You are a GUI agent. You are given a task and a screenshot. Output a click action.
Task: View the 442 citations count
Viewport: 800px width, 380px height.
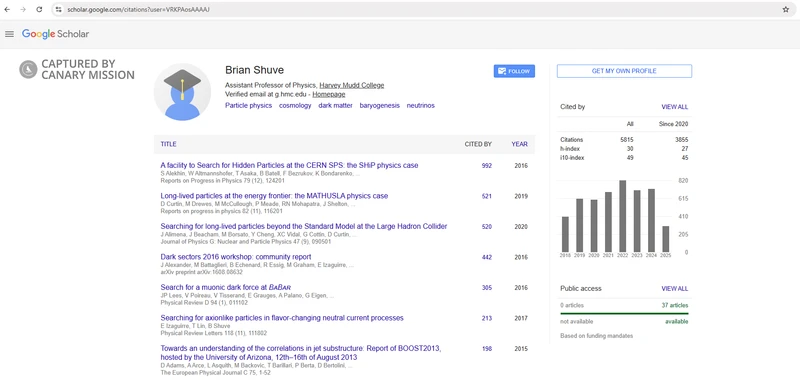pos(487,258)
